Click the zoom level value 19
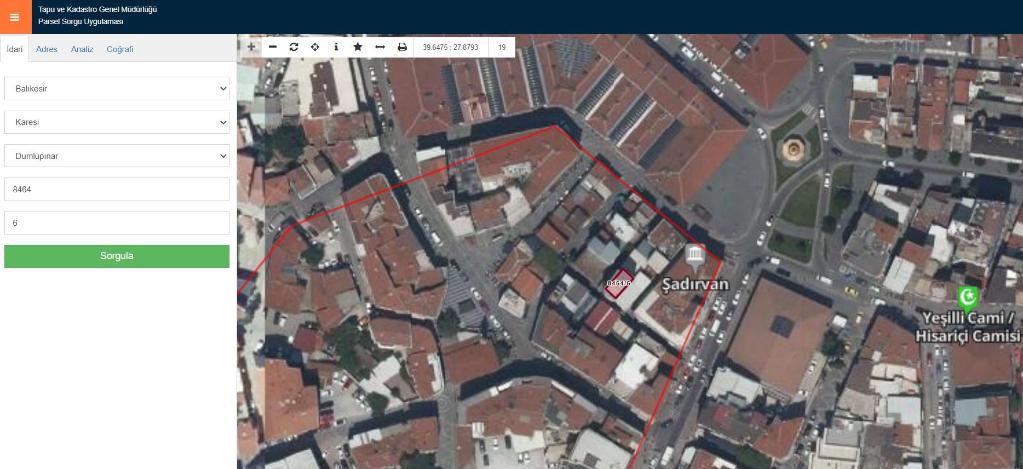The width and height of the screenshot is (1023, 469). click(502, 47)
